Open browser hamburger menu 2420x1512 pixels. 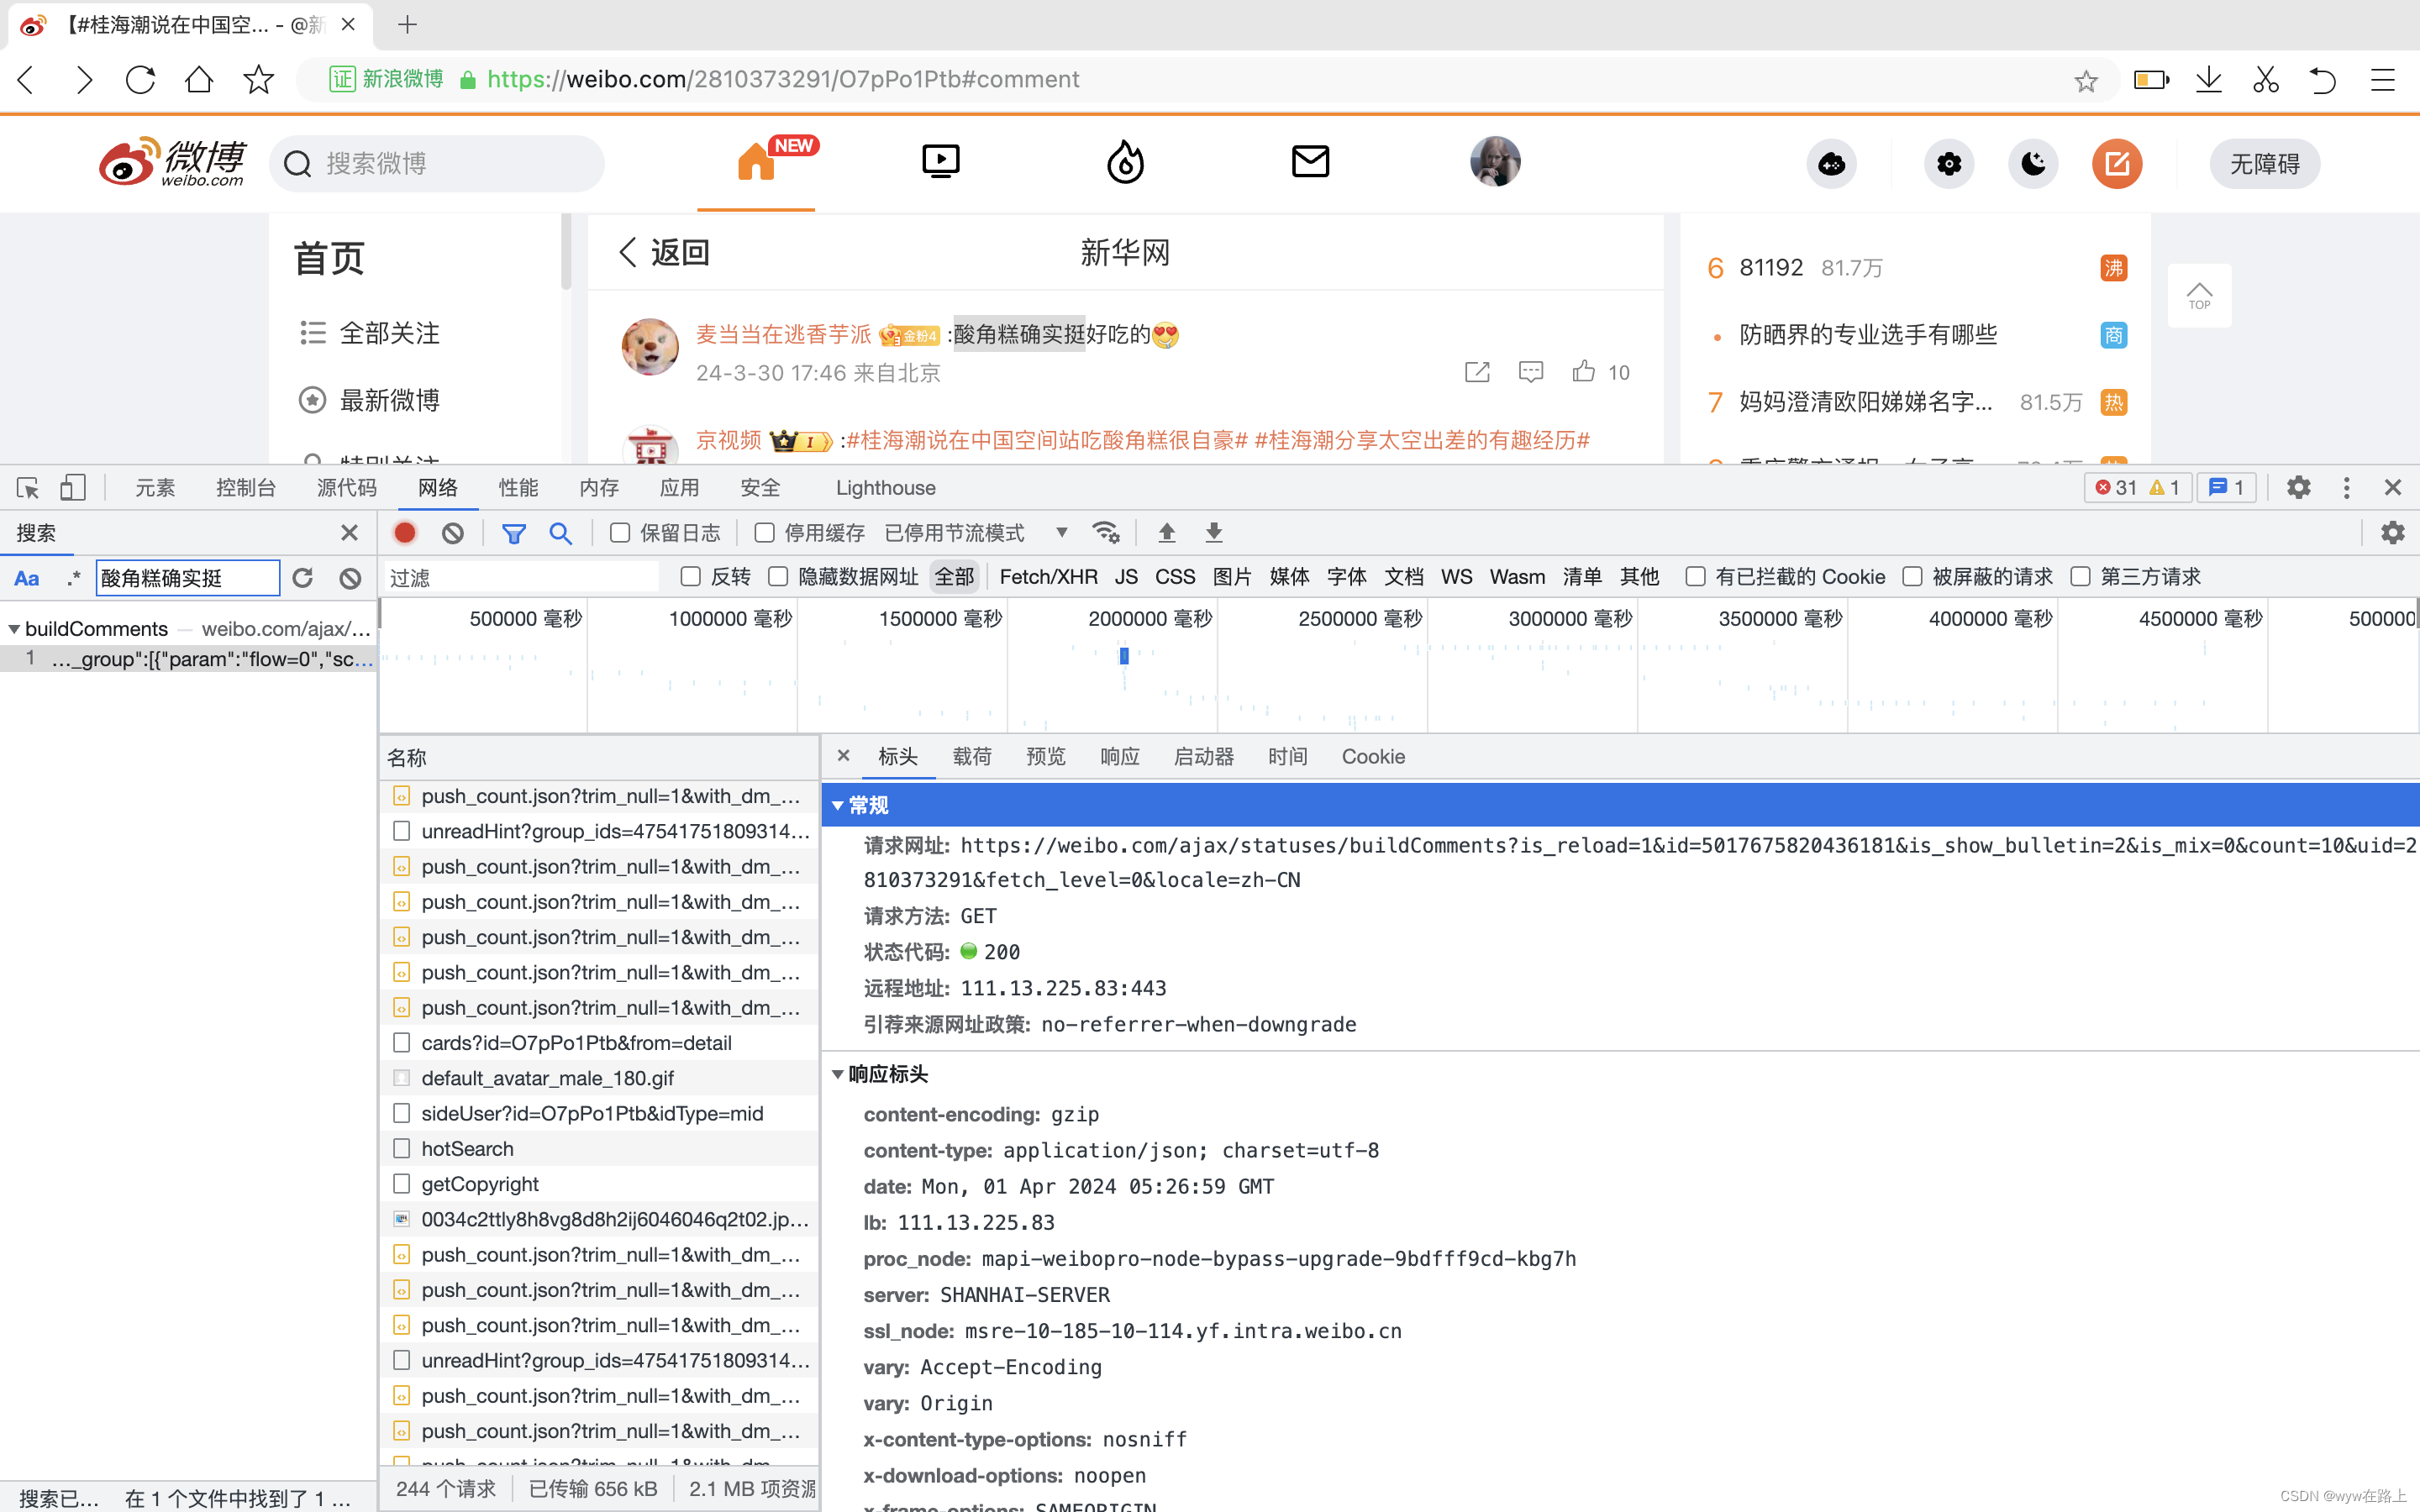2382,79
